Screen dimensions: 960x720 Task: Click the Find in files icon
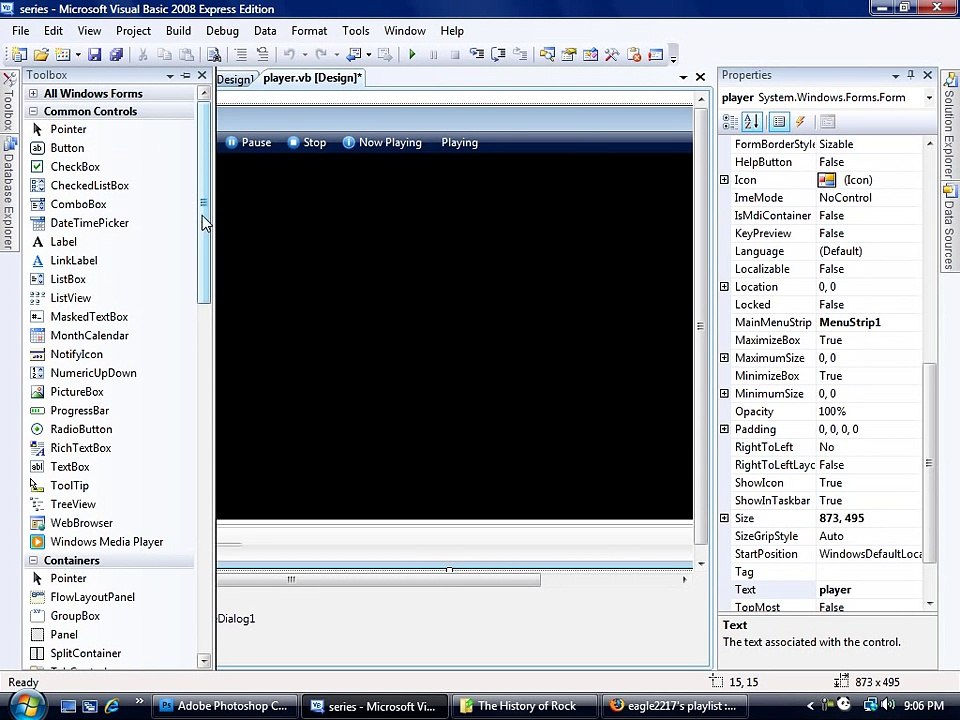[x=214, y=54]
